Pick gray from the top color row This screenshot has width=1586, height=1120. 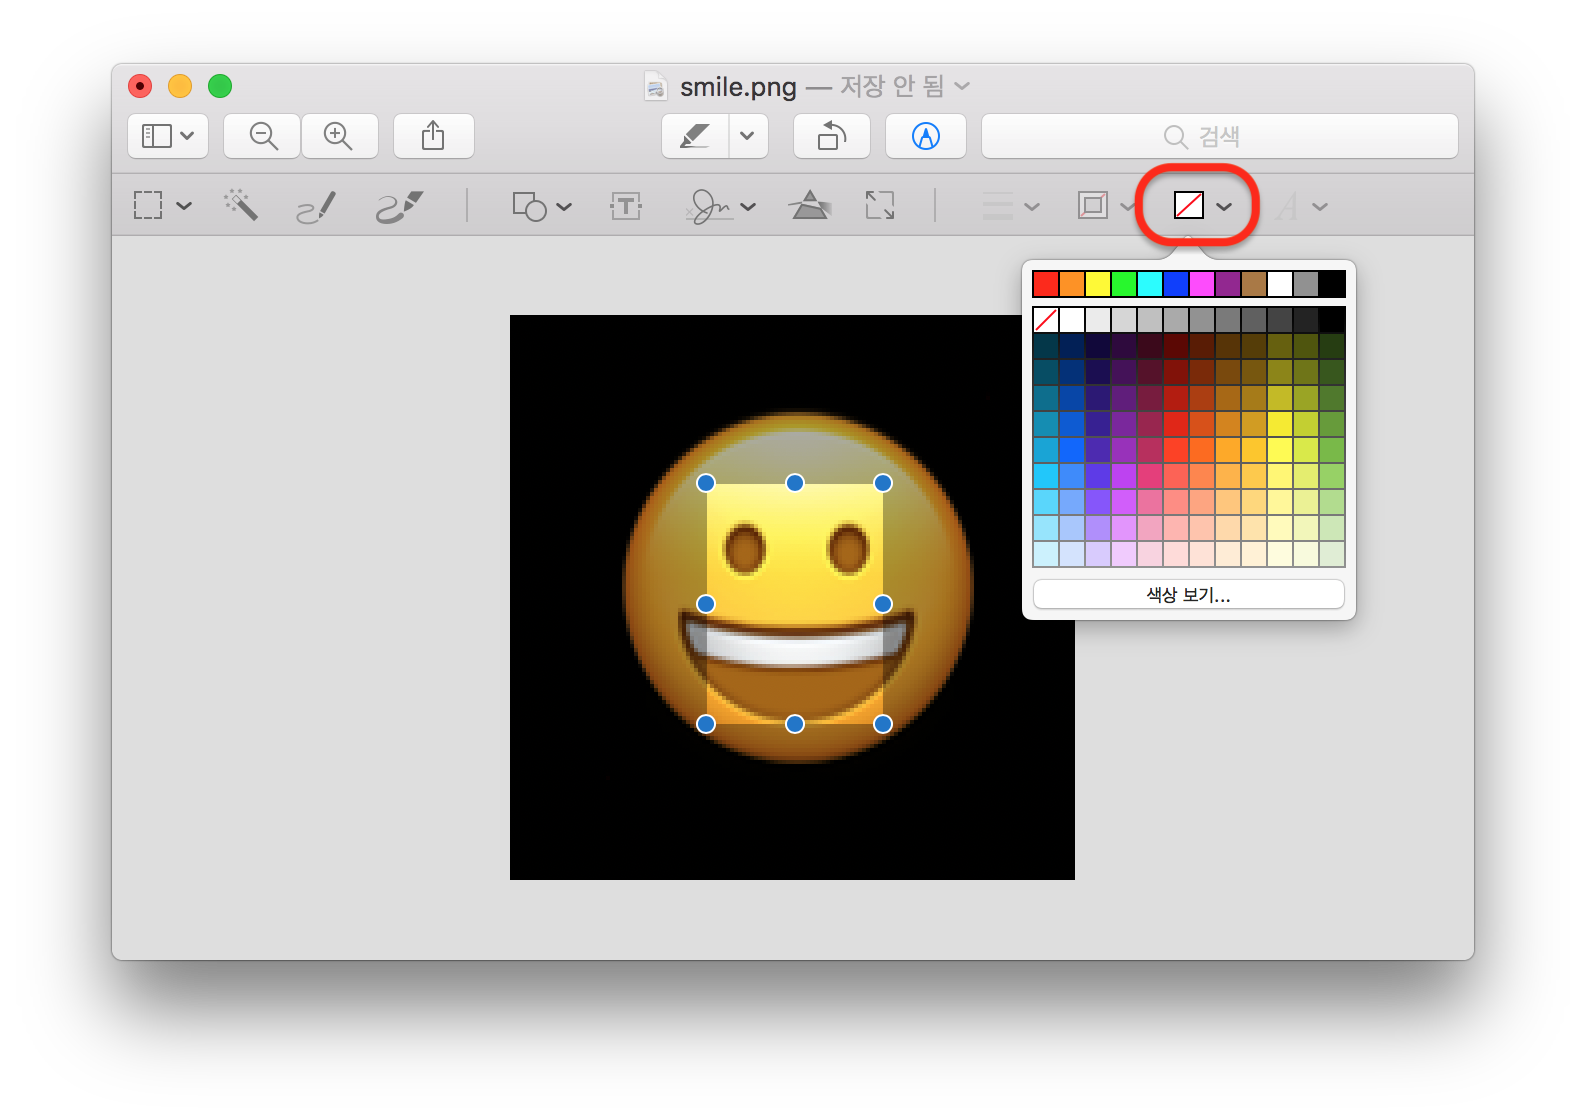(1306, 284)
